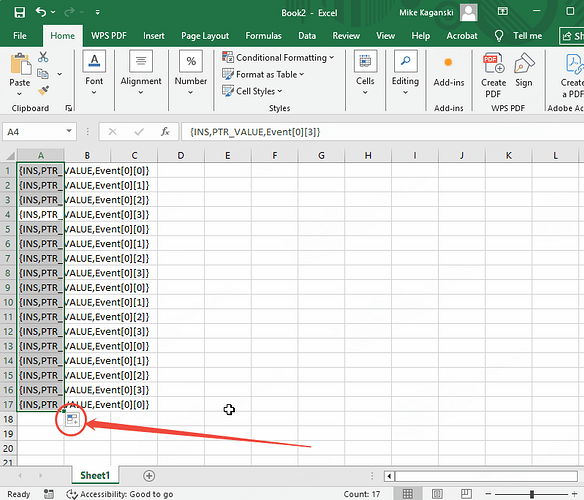Screen dimensions: 584x500
Task: Undo the last action
Action: point(41,12)
